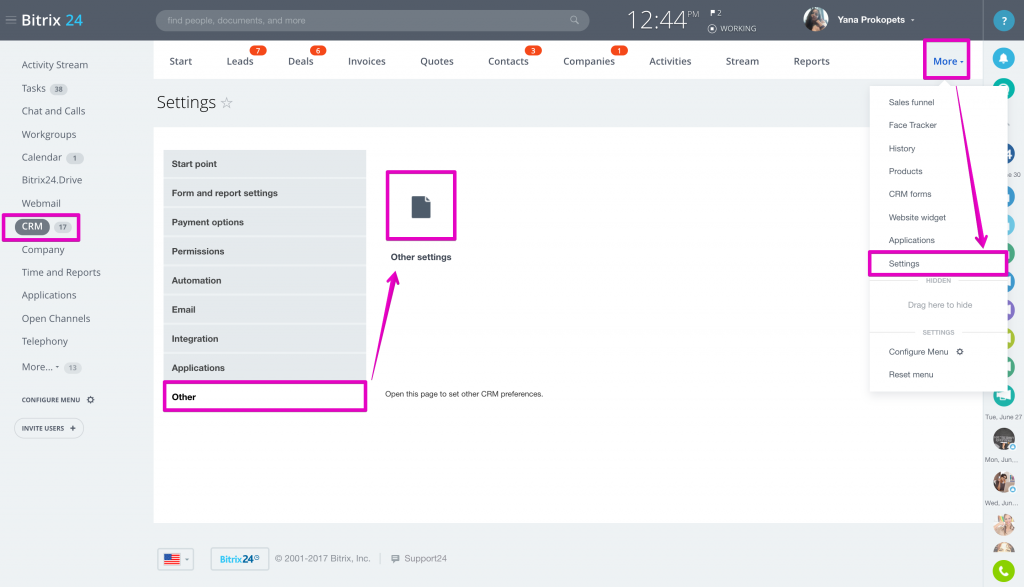Image resolution: width=1024 pixels, height=587 pixels.
Task: Select the Other settings section
Action: click(264, 397)
